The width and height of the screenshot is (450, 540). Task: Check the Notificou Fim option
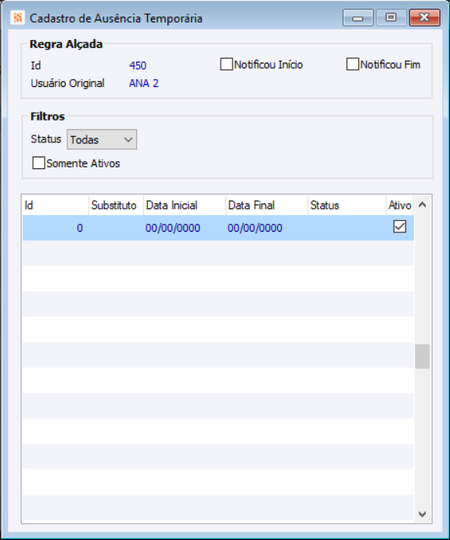353,64
